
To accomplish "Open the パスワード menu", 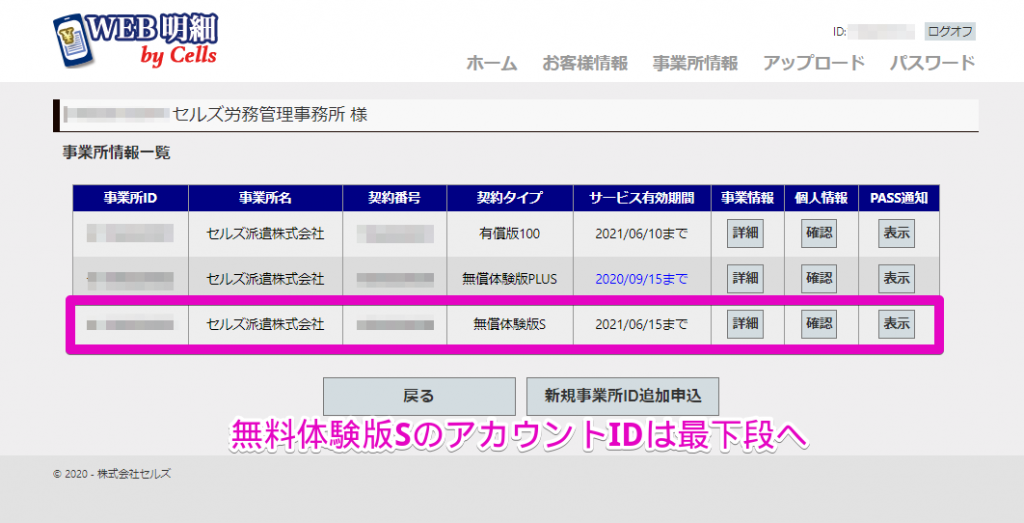I will click(933, 63).
